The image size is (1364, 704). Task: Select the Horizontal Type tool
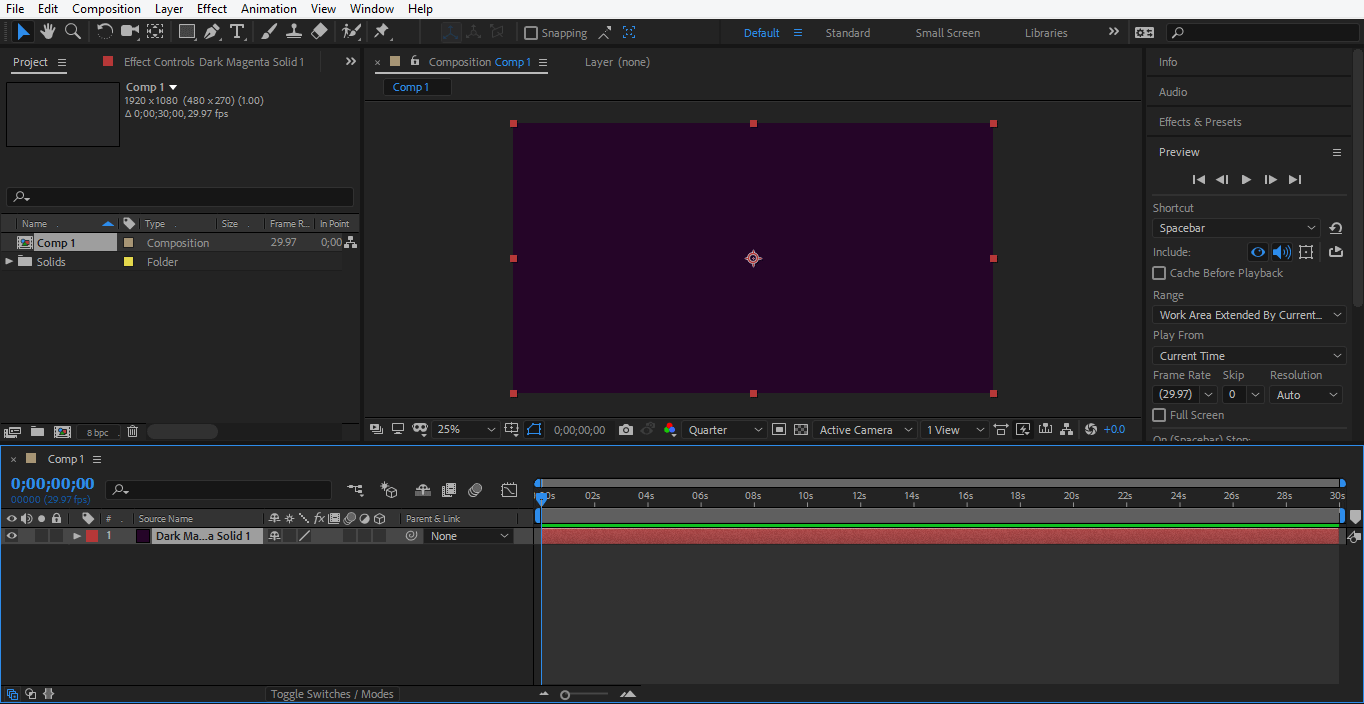click(237, 32)
